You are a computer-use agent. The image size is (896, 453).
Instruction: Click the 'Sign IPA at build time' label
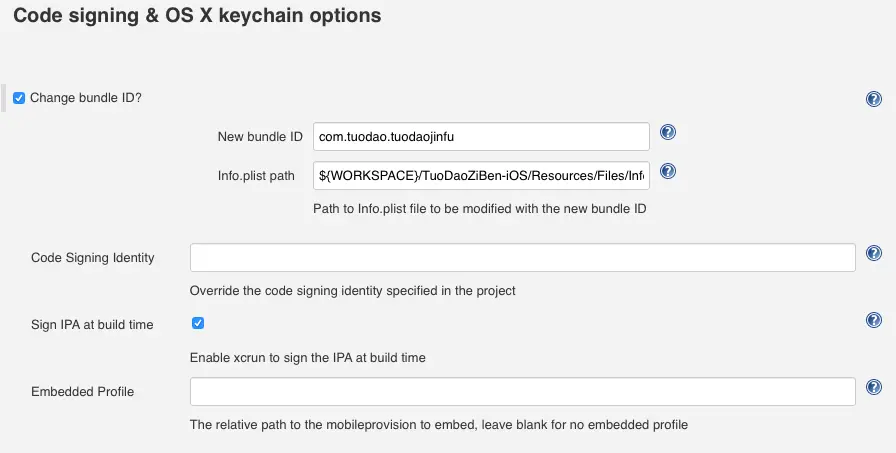93,325
